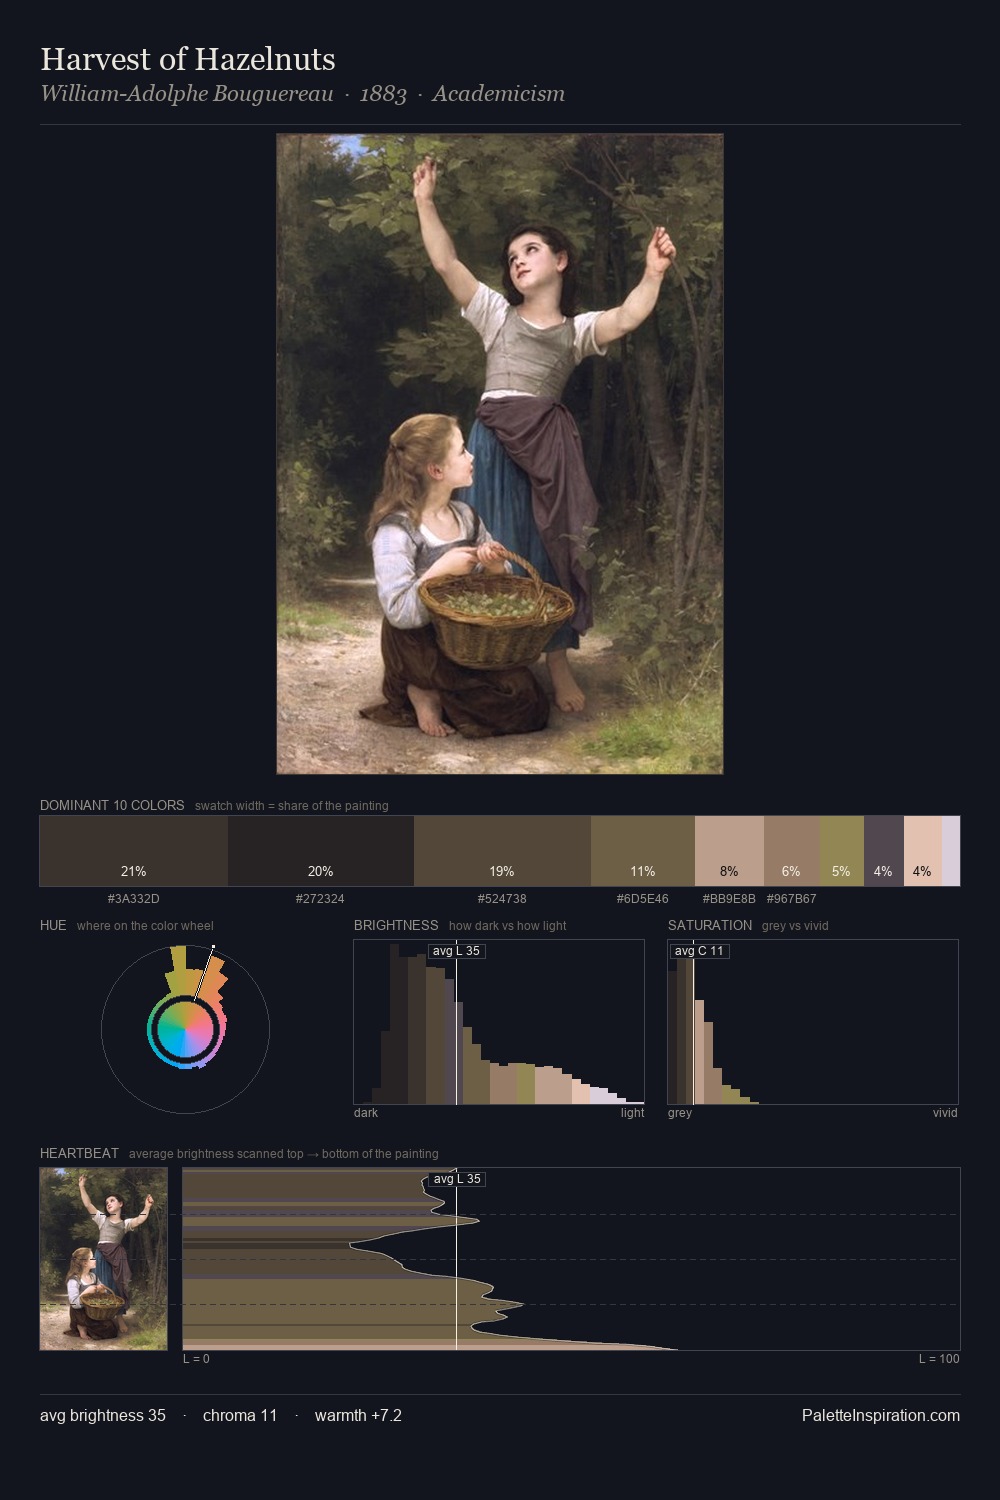The image size is (1000, 1500).
Task: Click the heartbeat brightness profile chart
Action: click(x=571, y=1259)
